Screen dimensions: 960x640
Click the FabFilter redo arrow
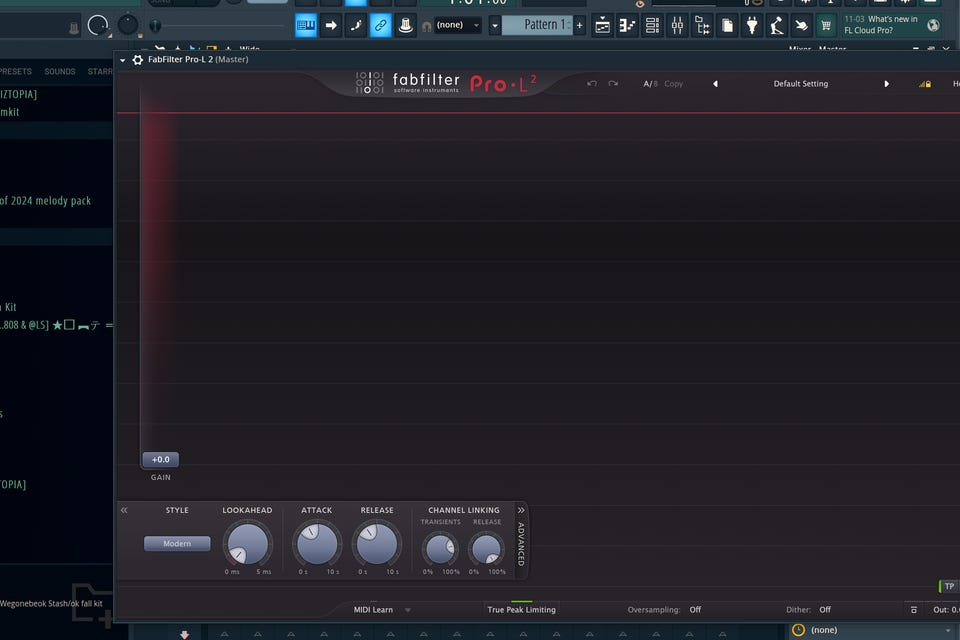[613, 84]
